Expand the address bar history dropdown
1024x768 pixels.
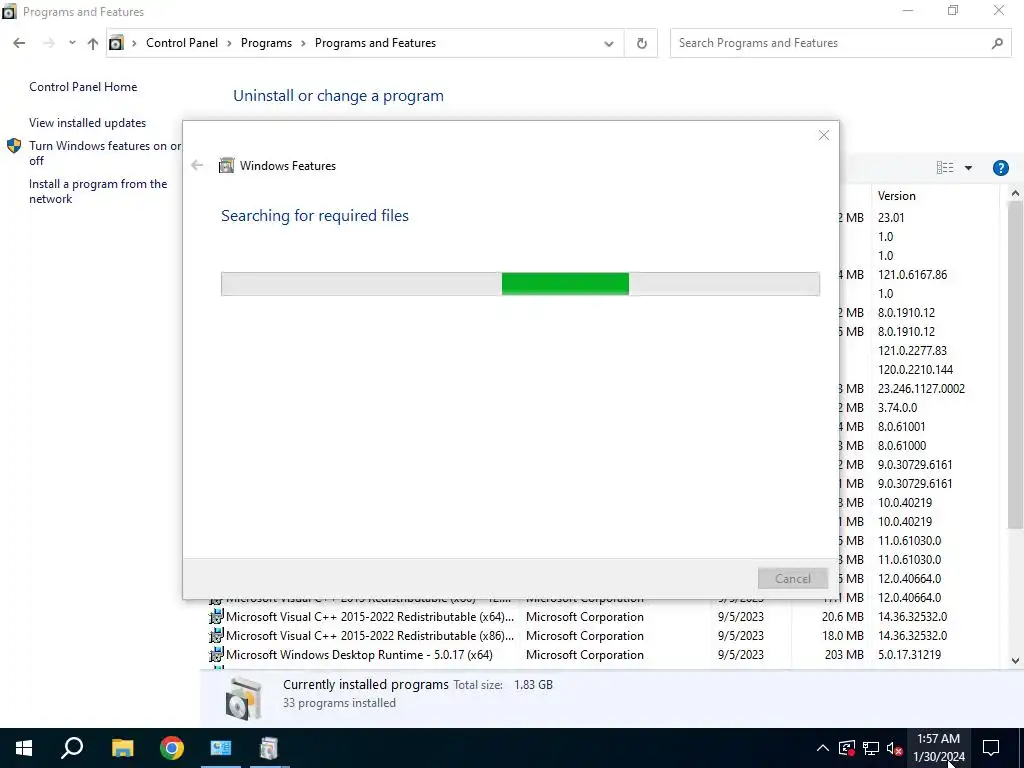(609, 44)
